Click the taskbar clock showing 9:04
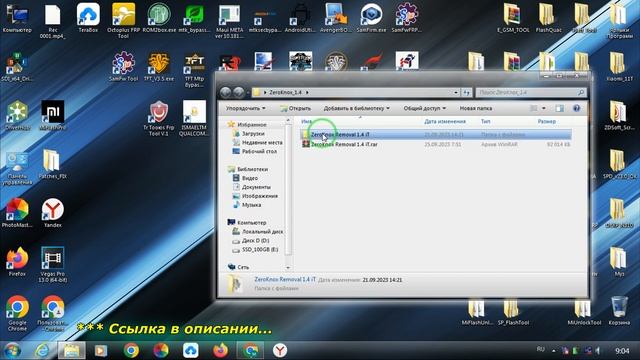Viewport: 640px width, 360px height. coord(622,351)
